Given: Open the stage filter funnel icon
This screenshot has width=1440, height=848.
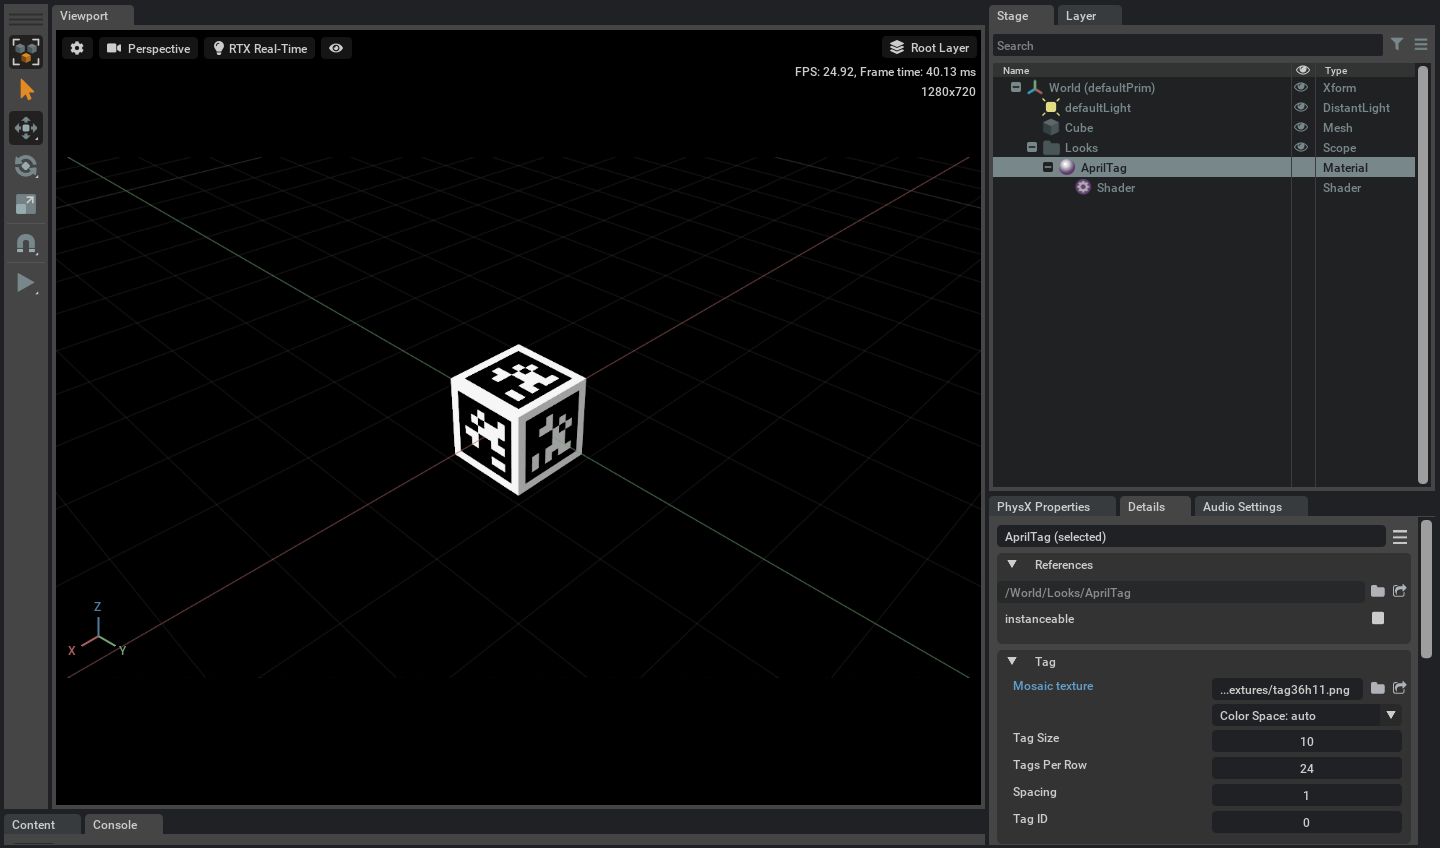Looking at the screenshot, I should point(1397,44).
